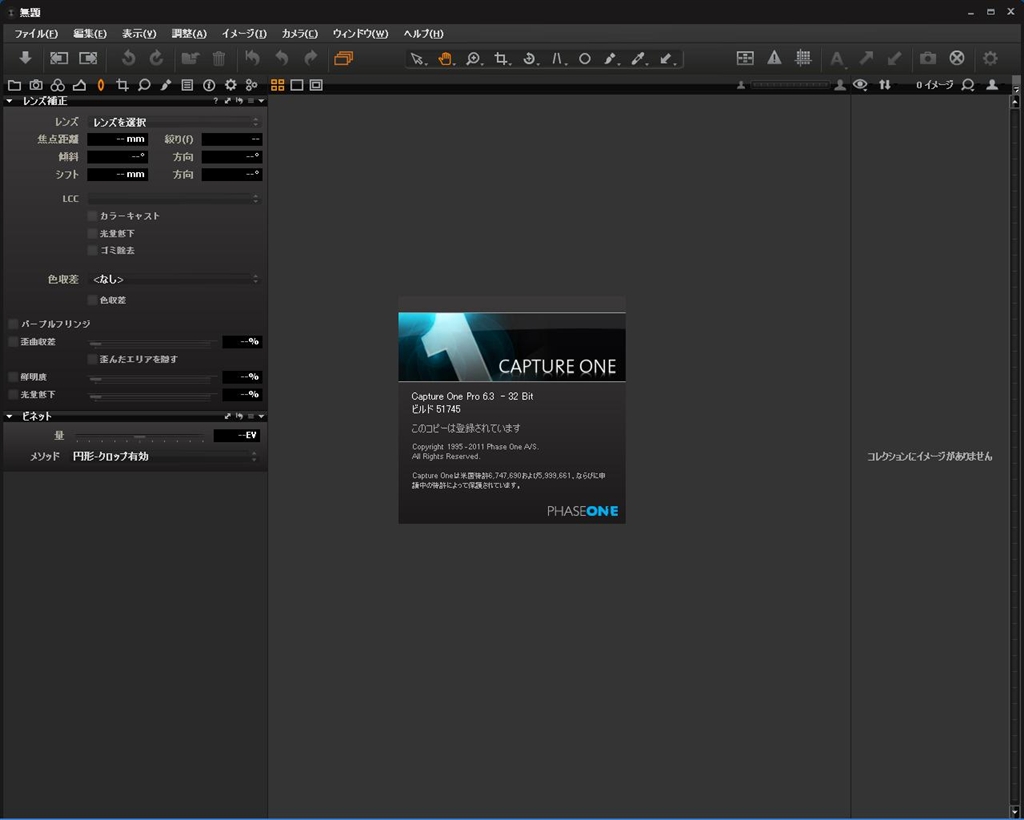Screen dimensions: 1024x820
Task: Select the Zoom magnifier cursor tool
Action: [472, 58]
